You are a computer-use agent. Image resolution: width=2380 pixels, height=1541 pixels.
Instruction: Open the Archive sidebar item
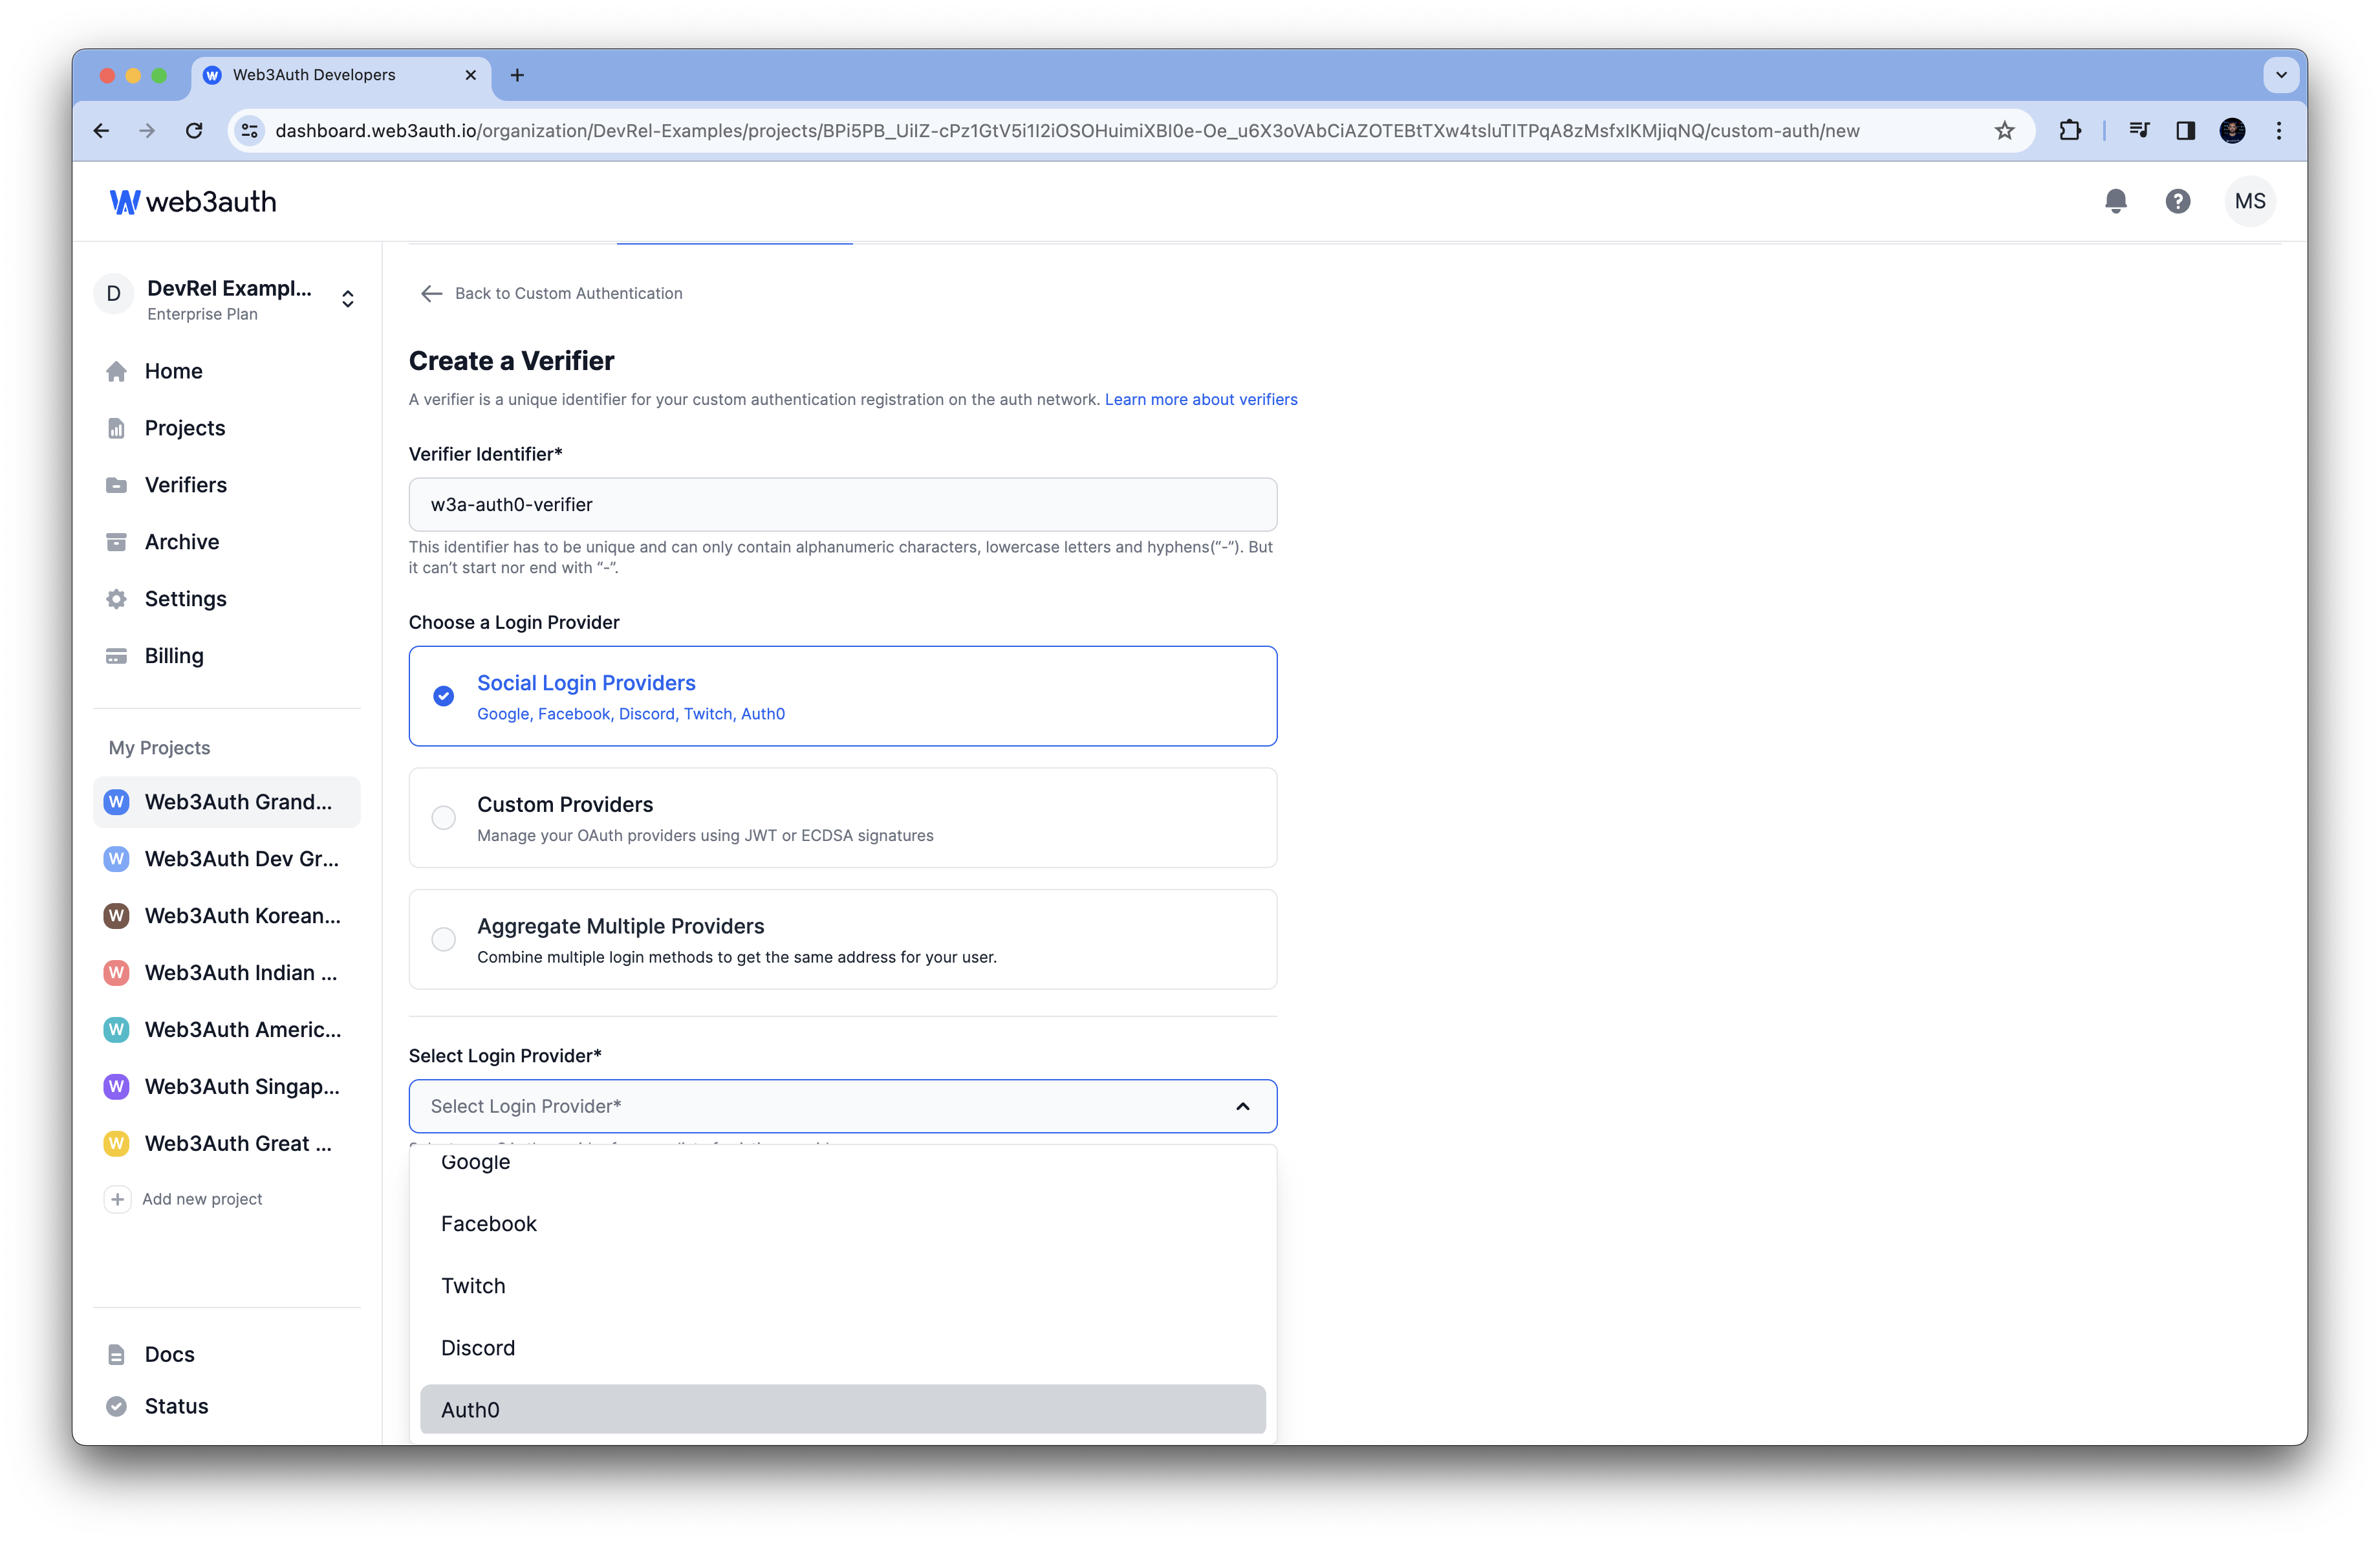226,542
